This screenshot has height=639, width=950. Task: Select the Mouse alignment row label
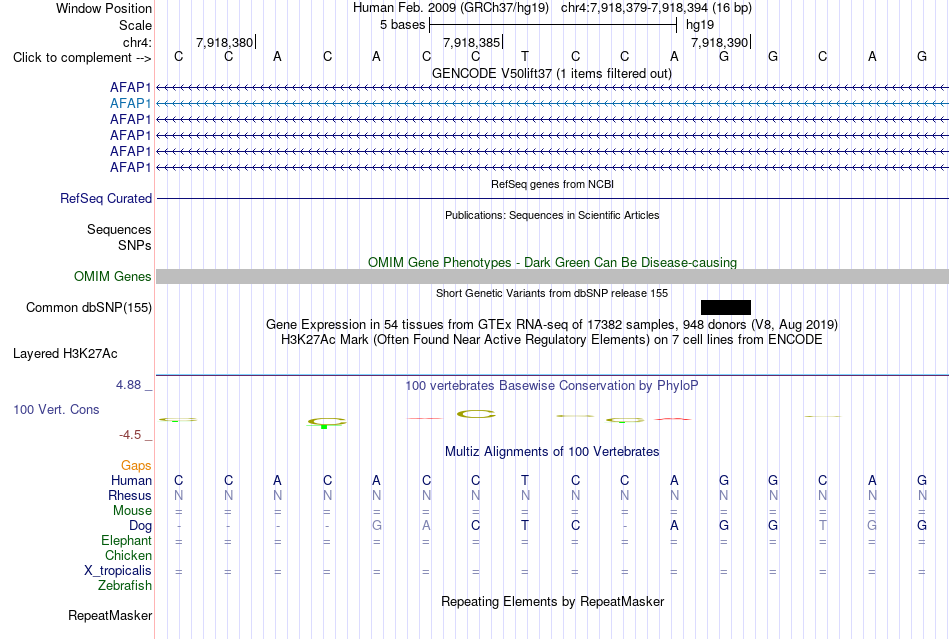[x=132, y=511]
